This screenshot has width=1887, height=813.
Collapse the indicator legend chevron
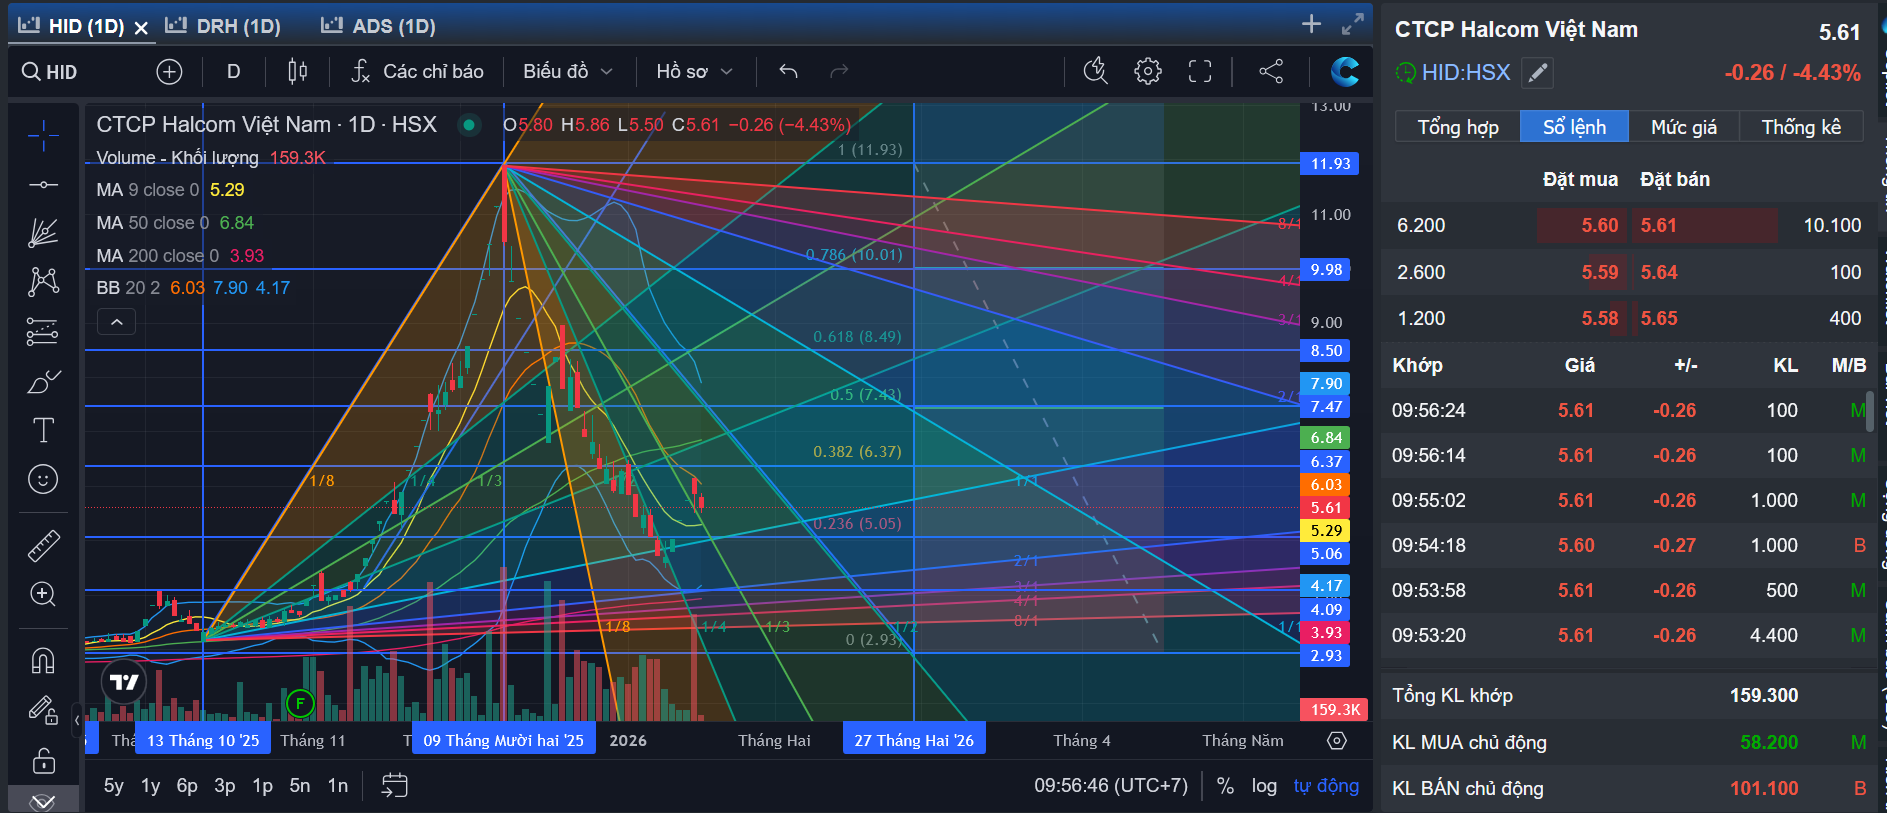tap(116, 322)
